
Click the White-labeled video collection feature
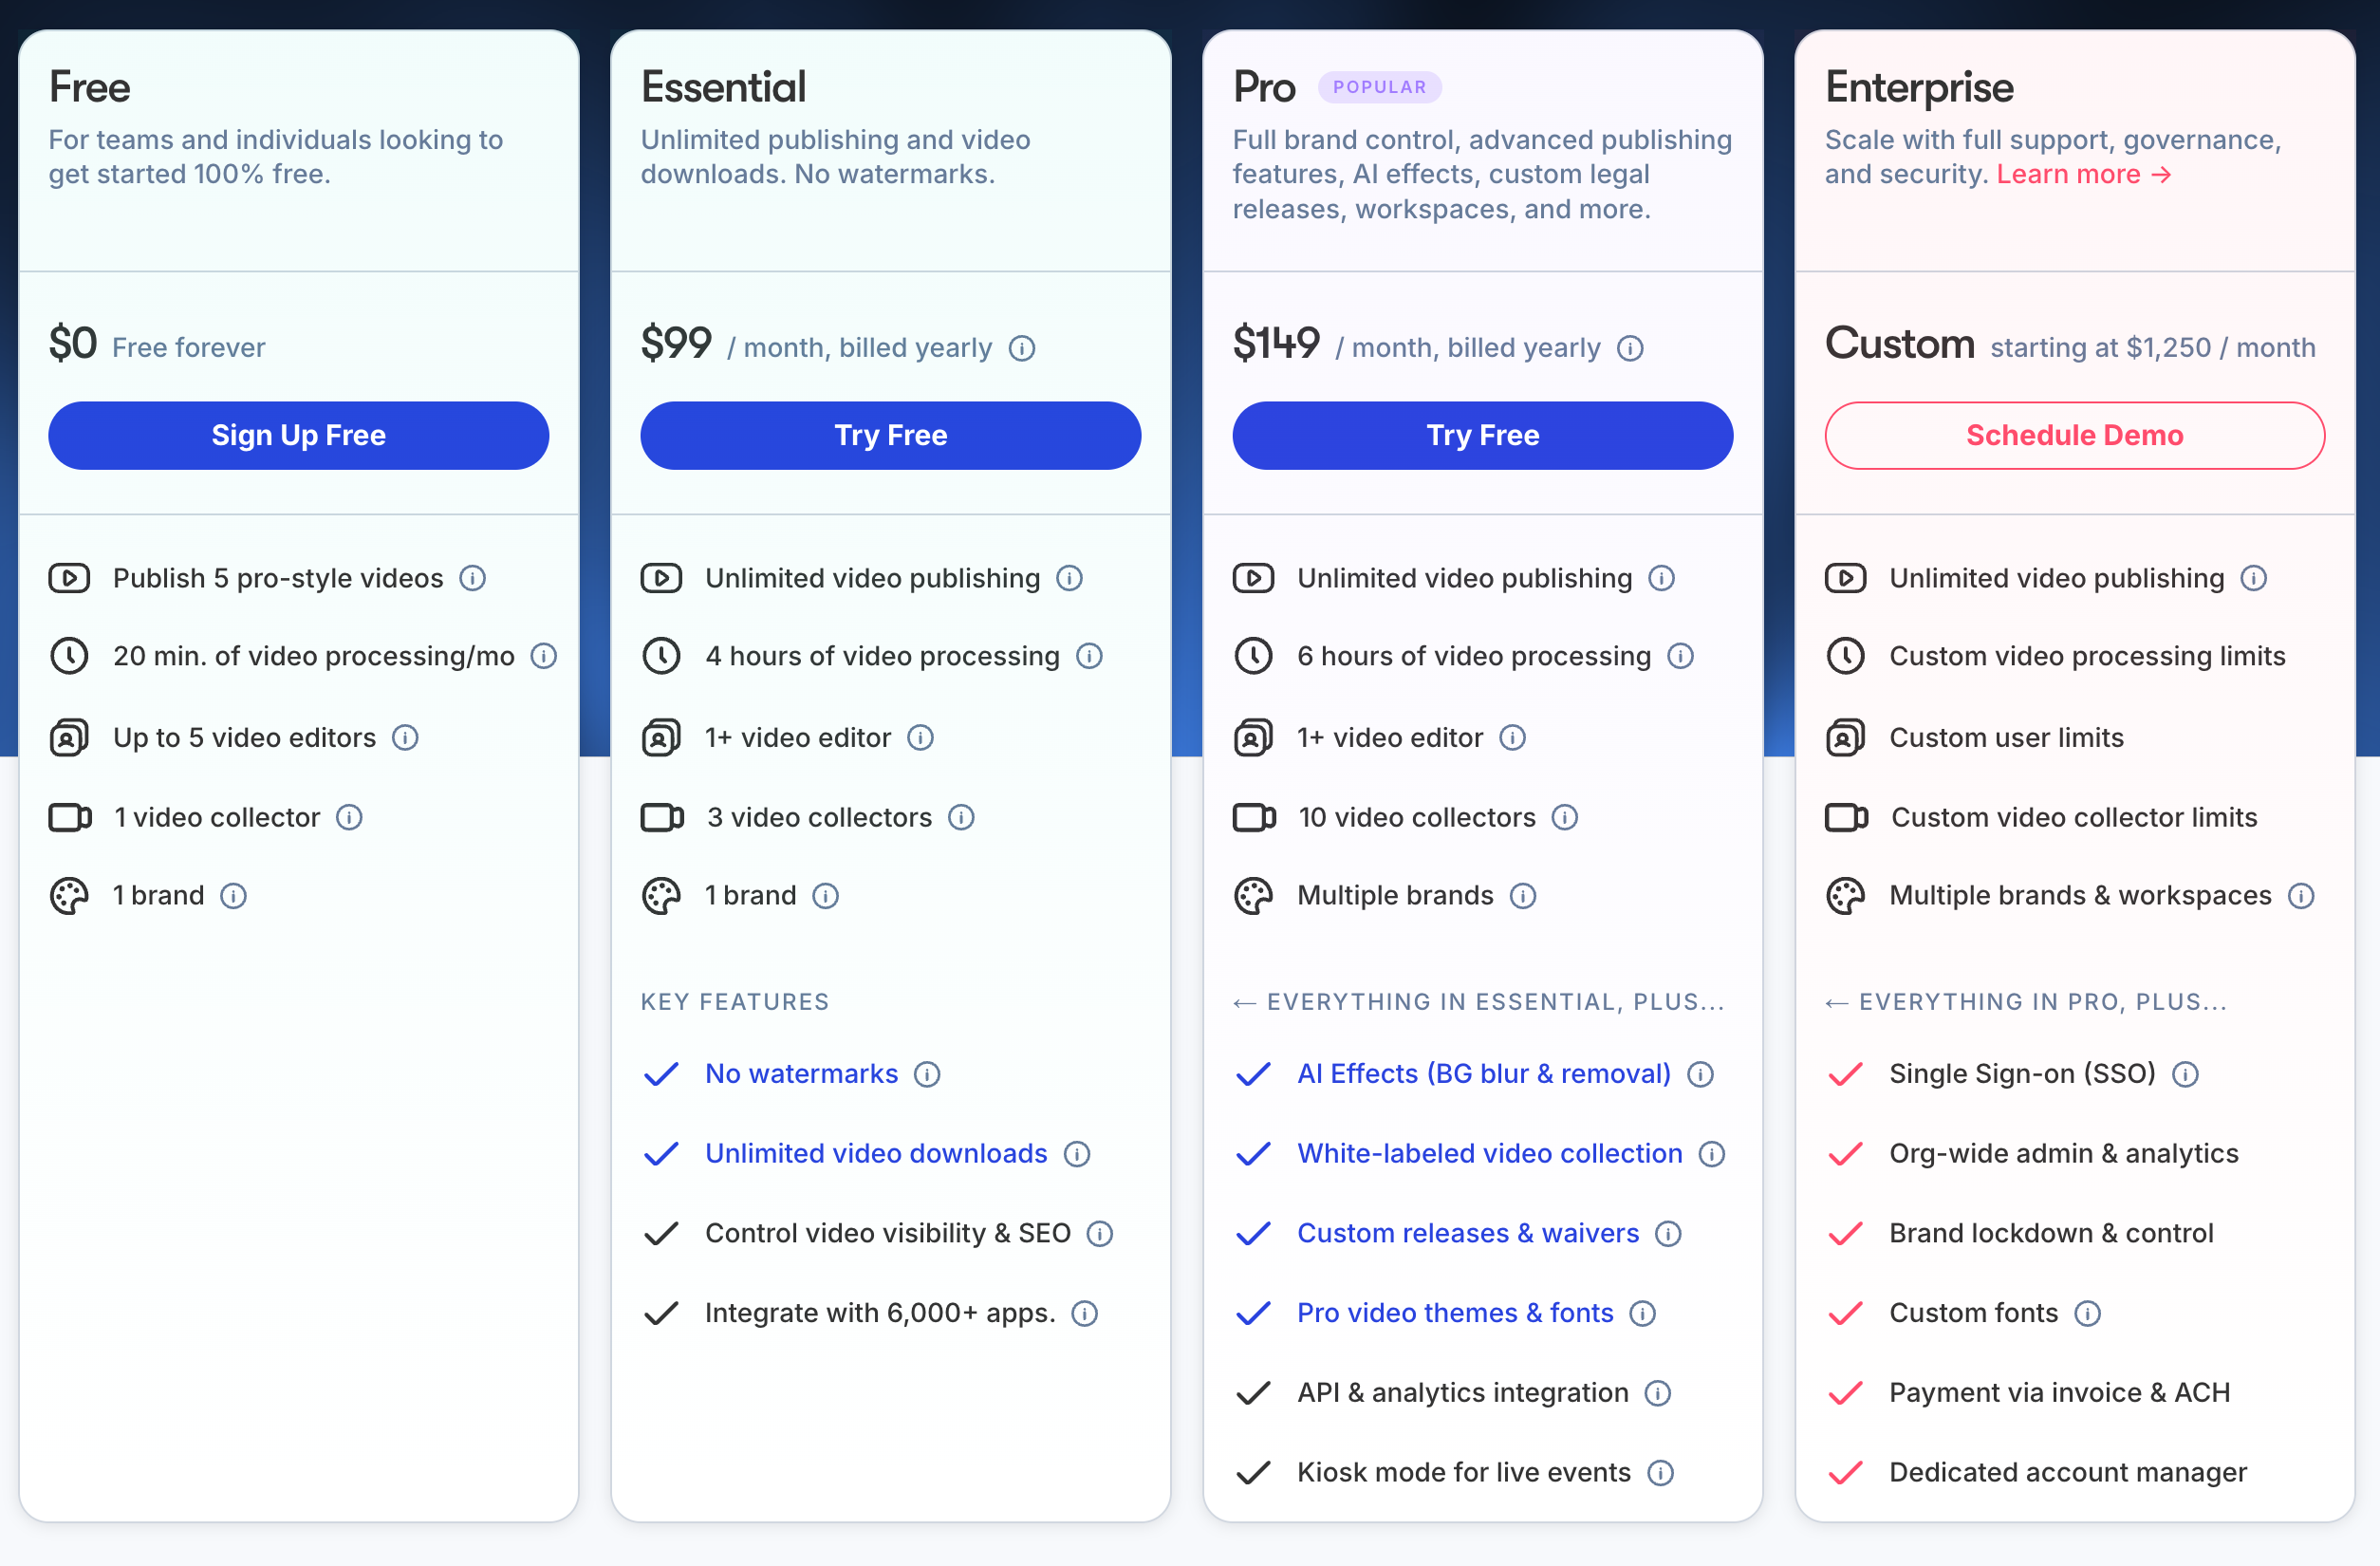click(1489, 1153)
